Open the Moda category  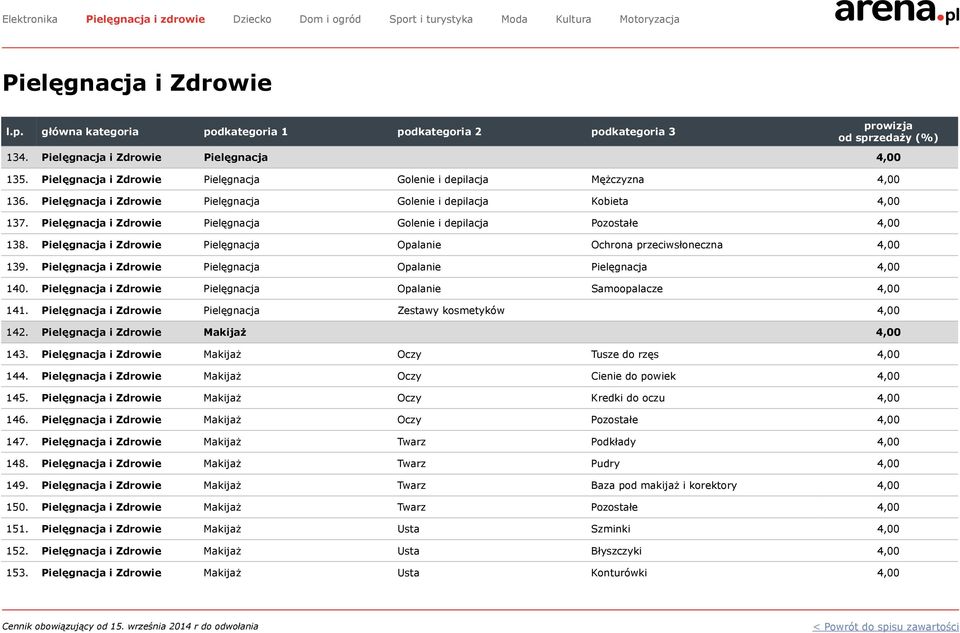tap(514, 19)
